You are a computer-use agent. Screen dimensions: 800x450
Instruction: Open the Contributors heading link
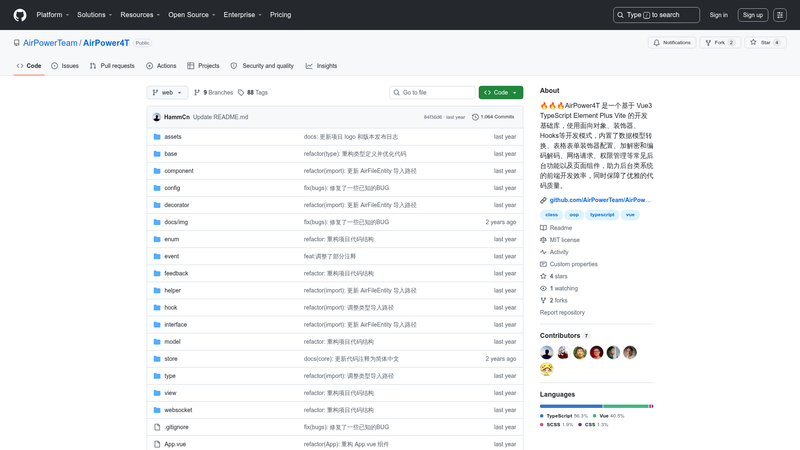[565, 336]
